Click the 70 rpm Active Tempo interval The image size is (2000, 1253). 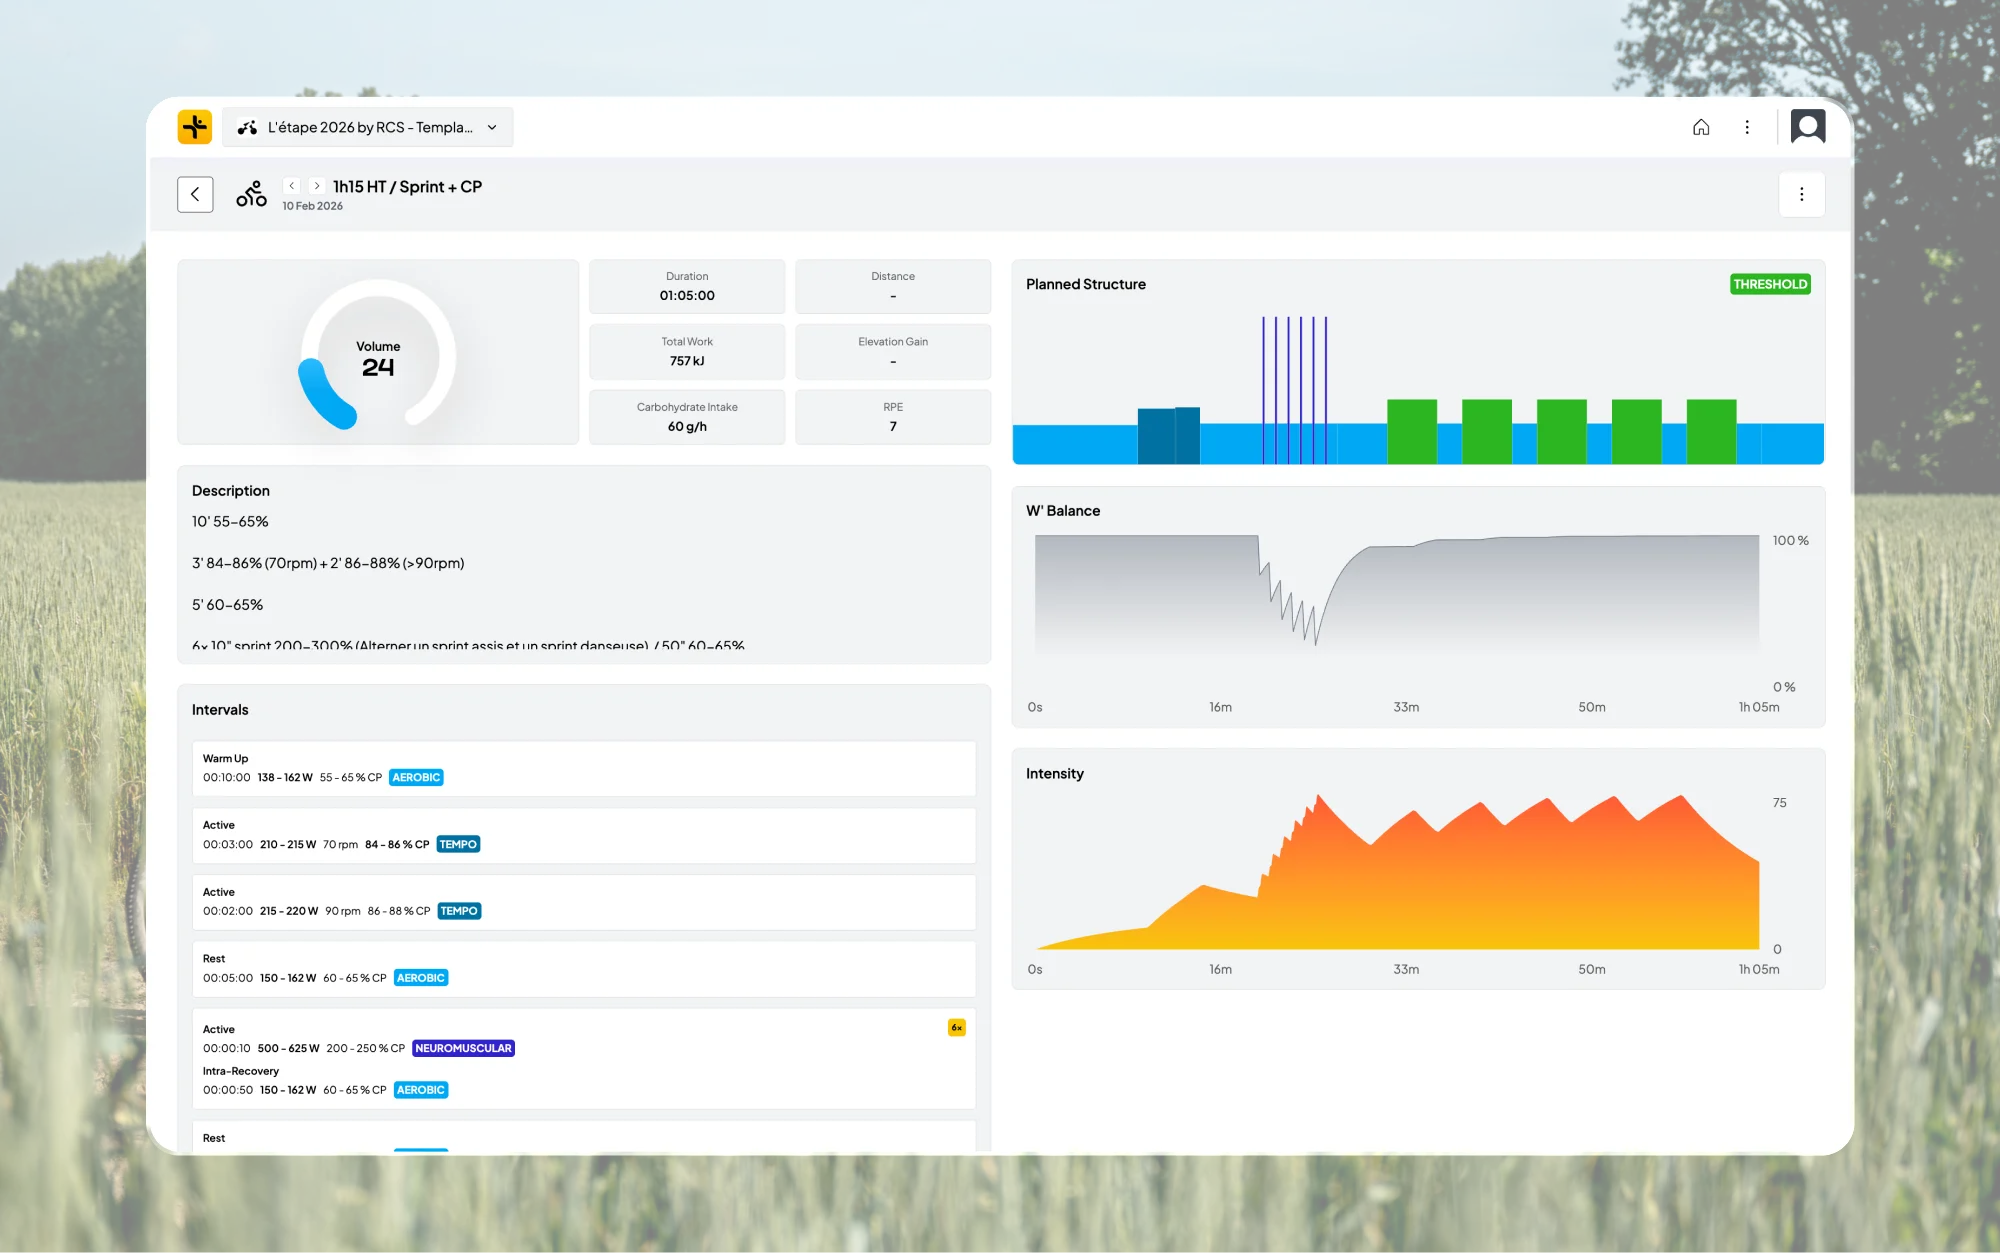tap(583, 835)
